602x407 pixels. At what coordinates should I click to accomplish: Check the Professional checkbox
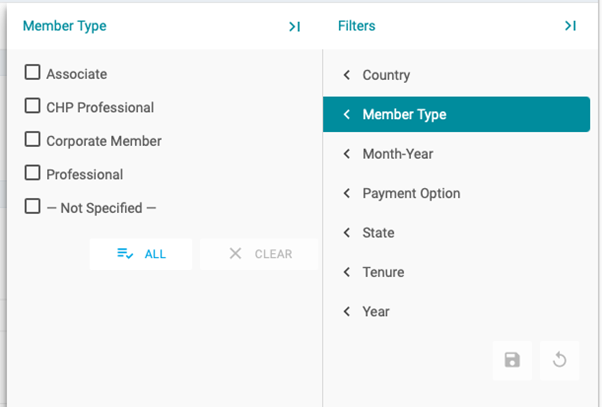32,172
